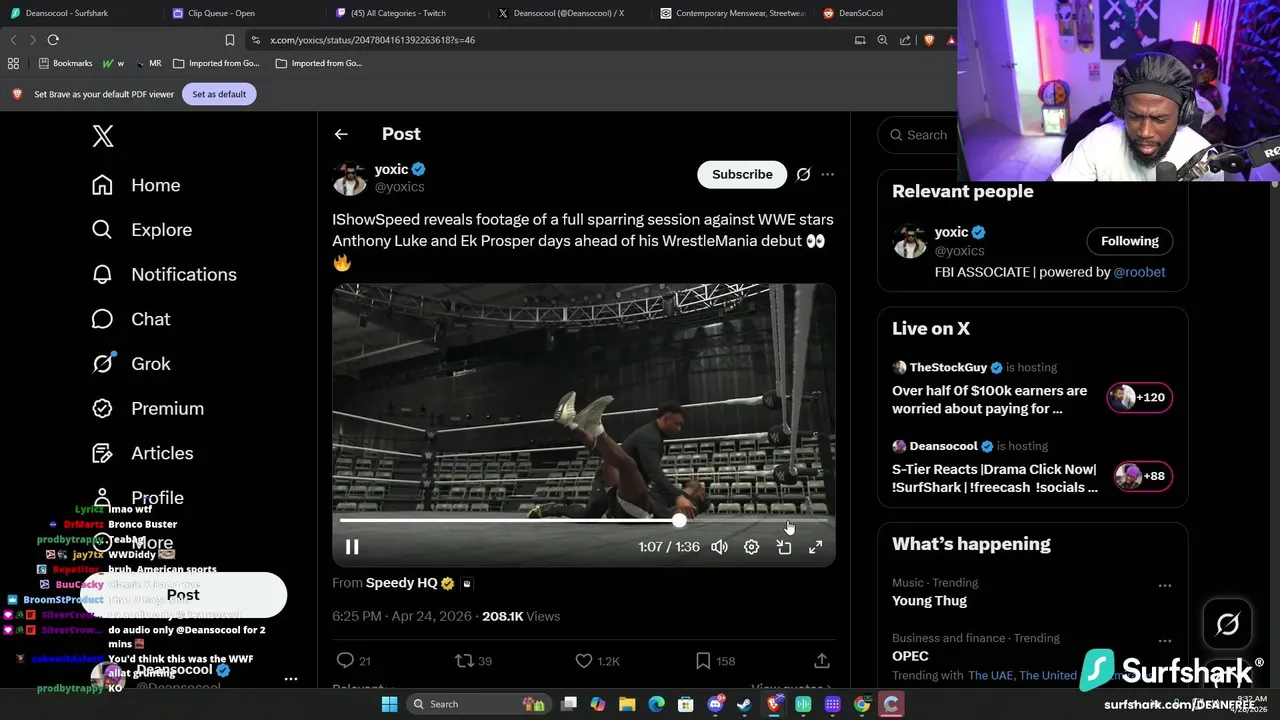Expand video to fullscreen

click(816, 547)
